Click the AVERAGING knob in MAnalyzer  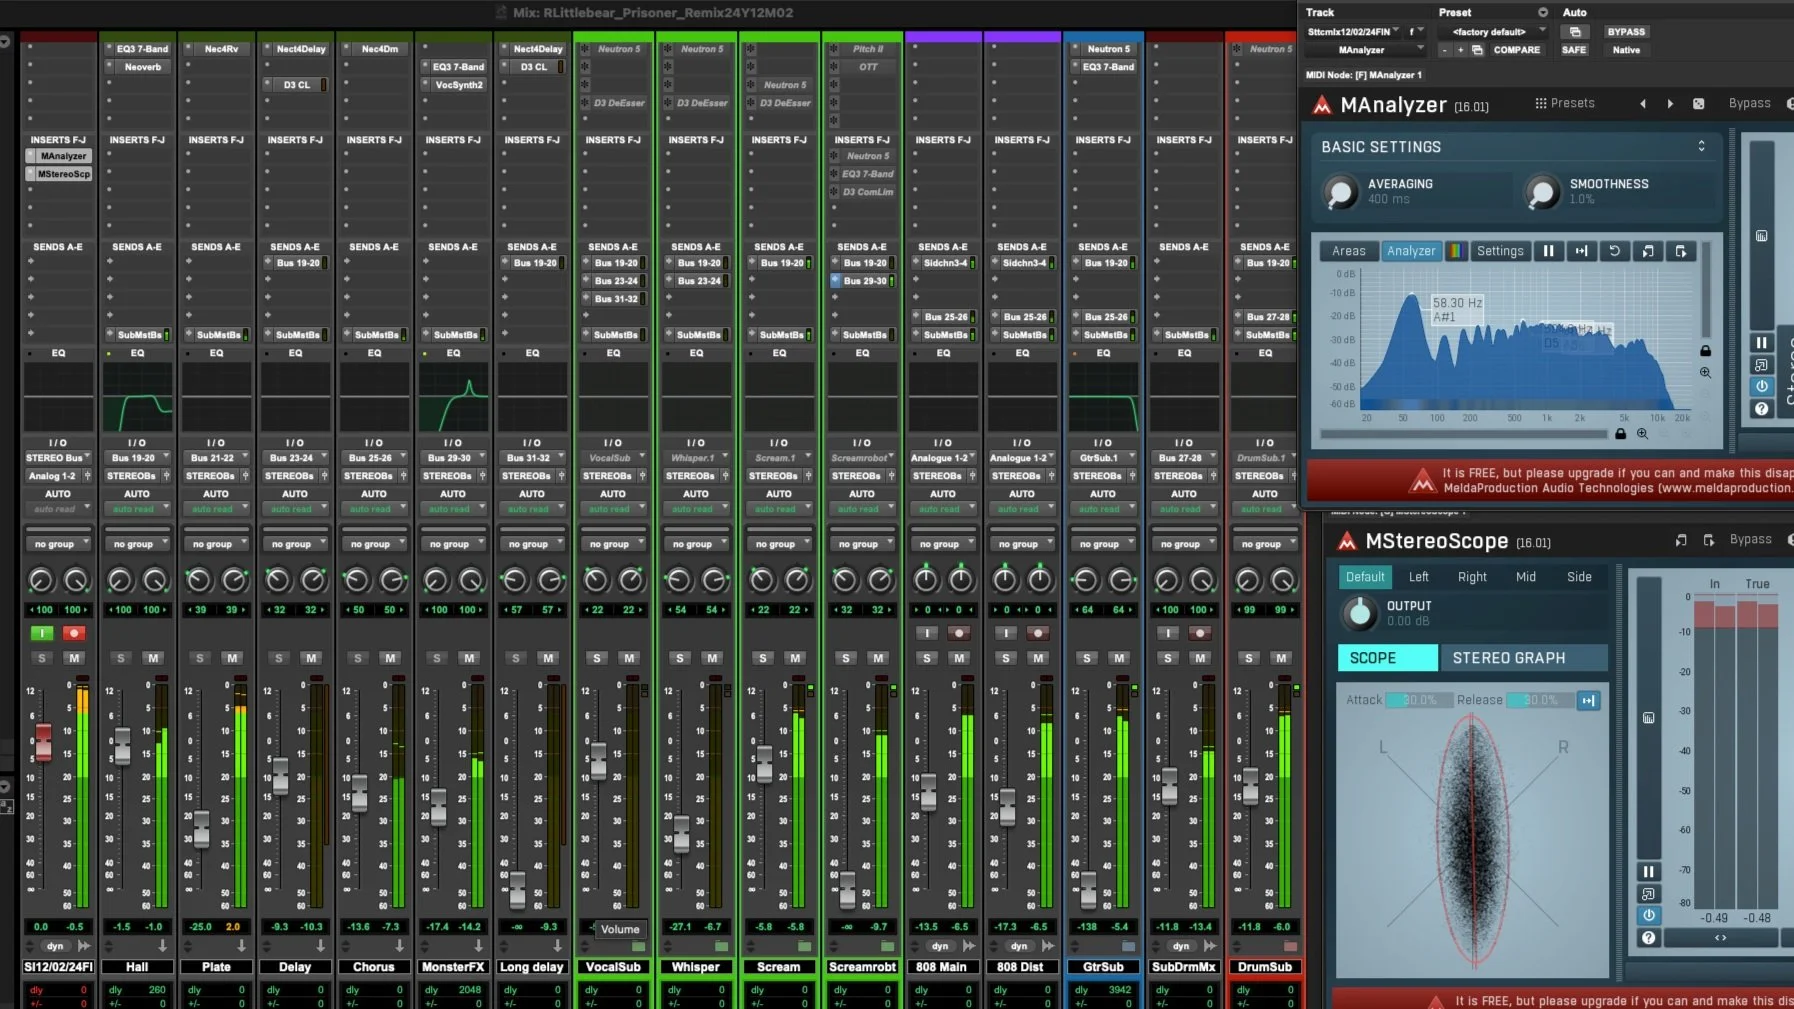point(1340,192)
